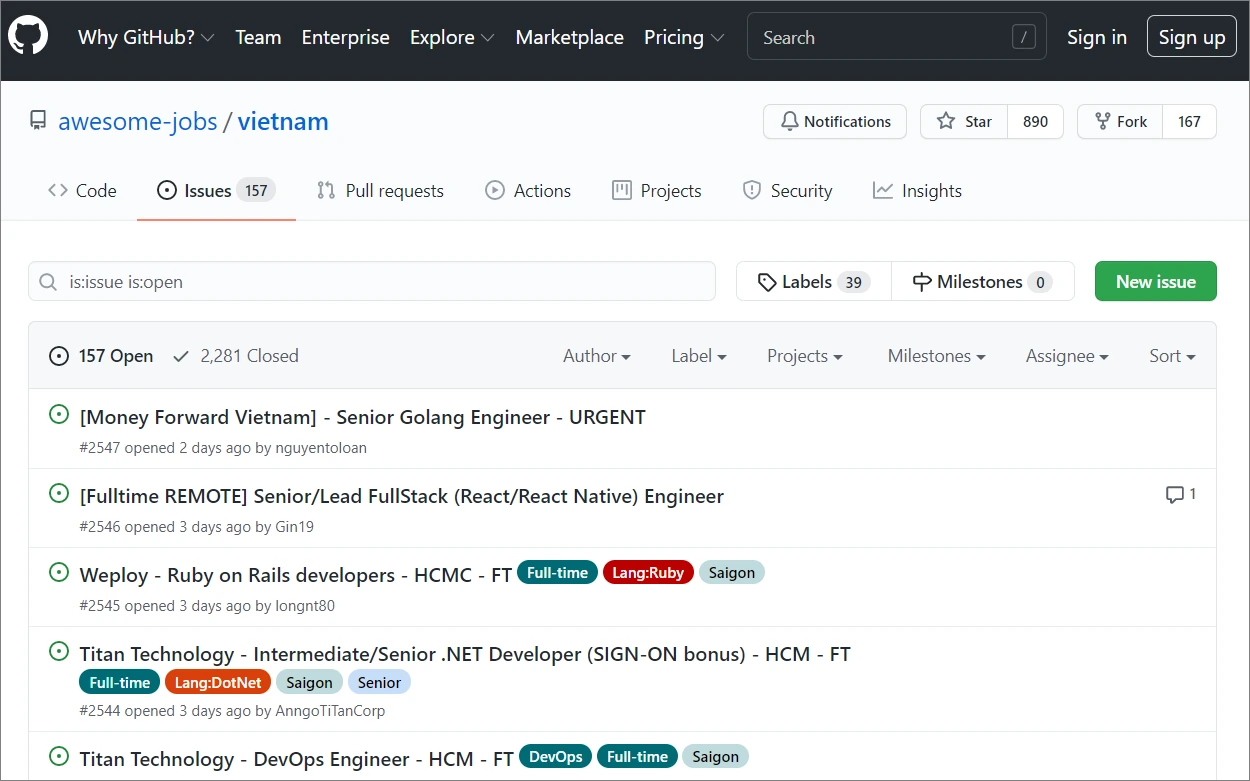
Task: Select the Issues tab
Action: pyautogui.click(x=216, y=191)
